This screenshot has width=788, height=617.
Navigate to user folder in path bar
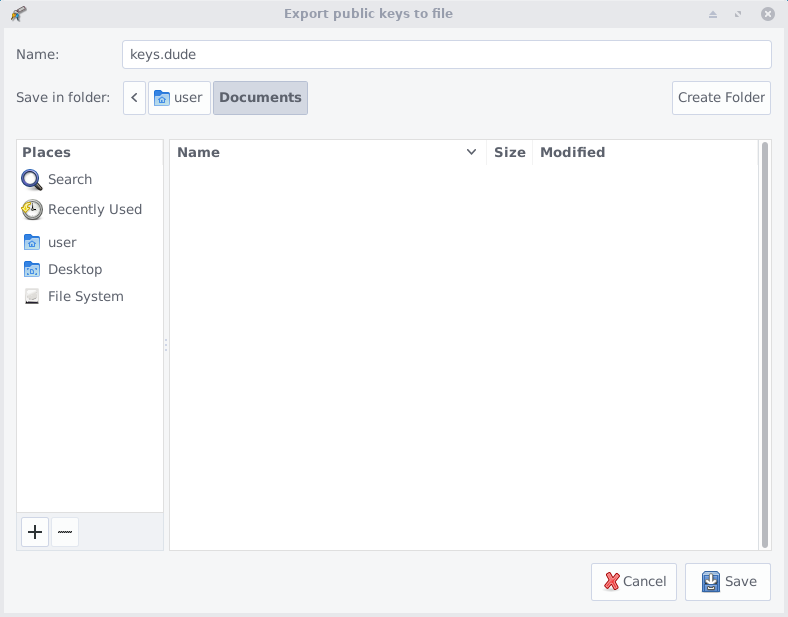179,97
